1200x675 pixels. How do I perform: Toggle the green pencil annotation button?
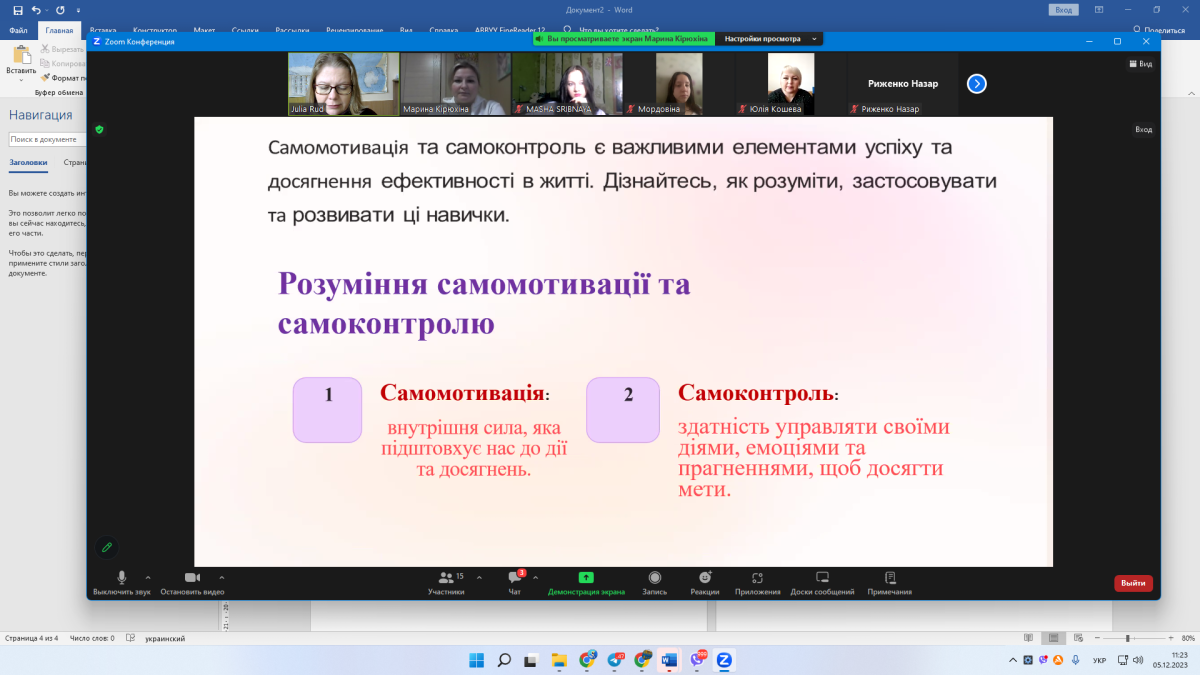pos(106,547)
